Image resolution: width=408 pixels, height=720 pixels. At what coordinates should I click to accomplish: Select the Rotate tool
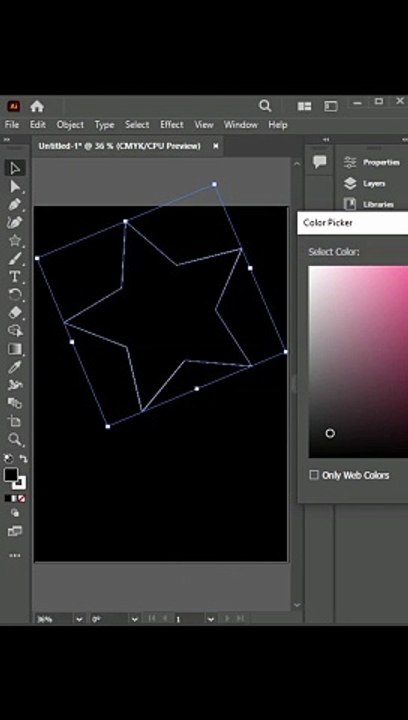[x=15, y=294]
